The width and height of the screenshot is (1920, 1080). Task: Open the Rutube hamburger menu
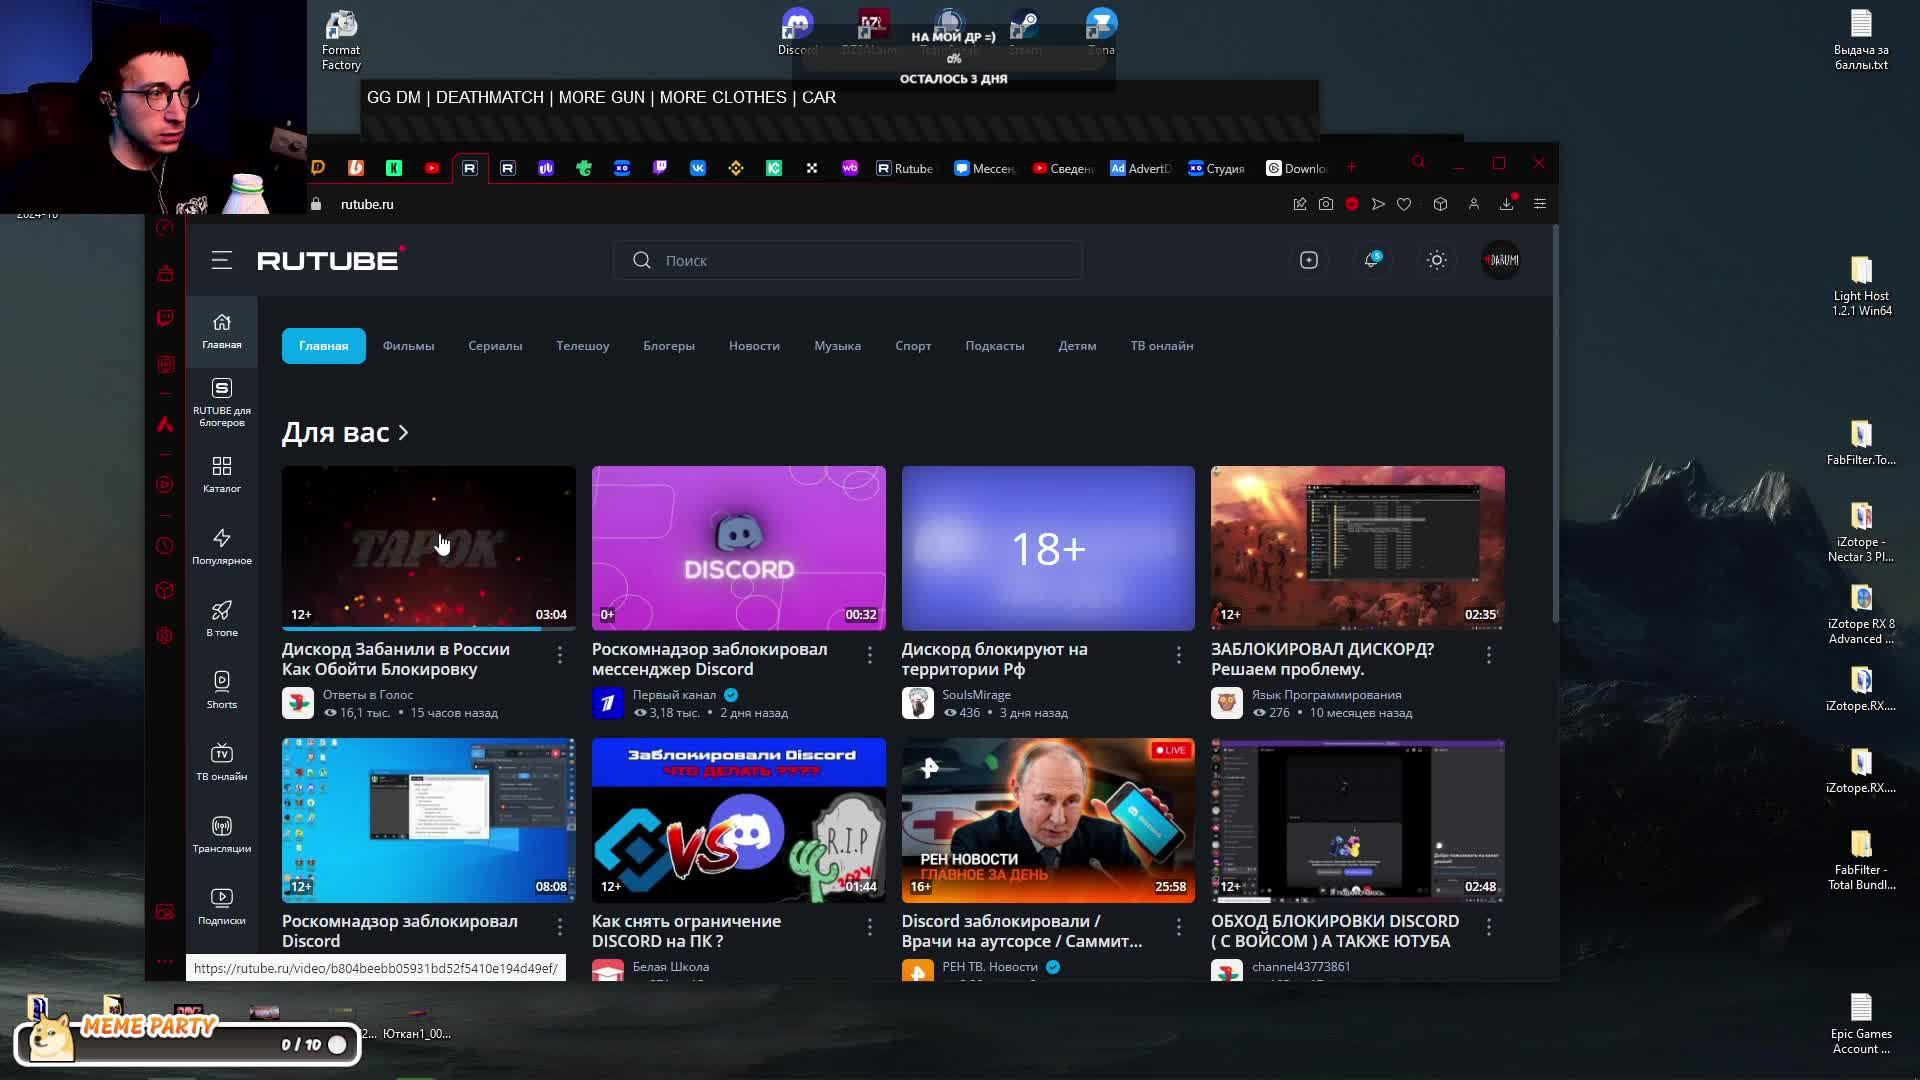pyautogui.click(x=221, y=260)
